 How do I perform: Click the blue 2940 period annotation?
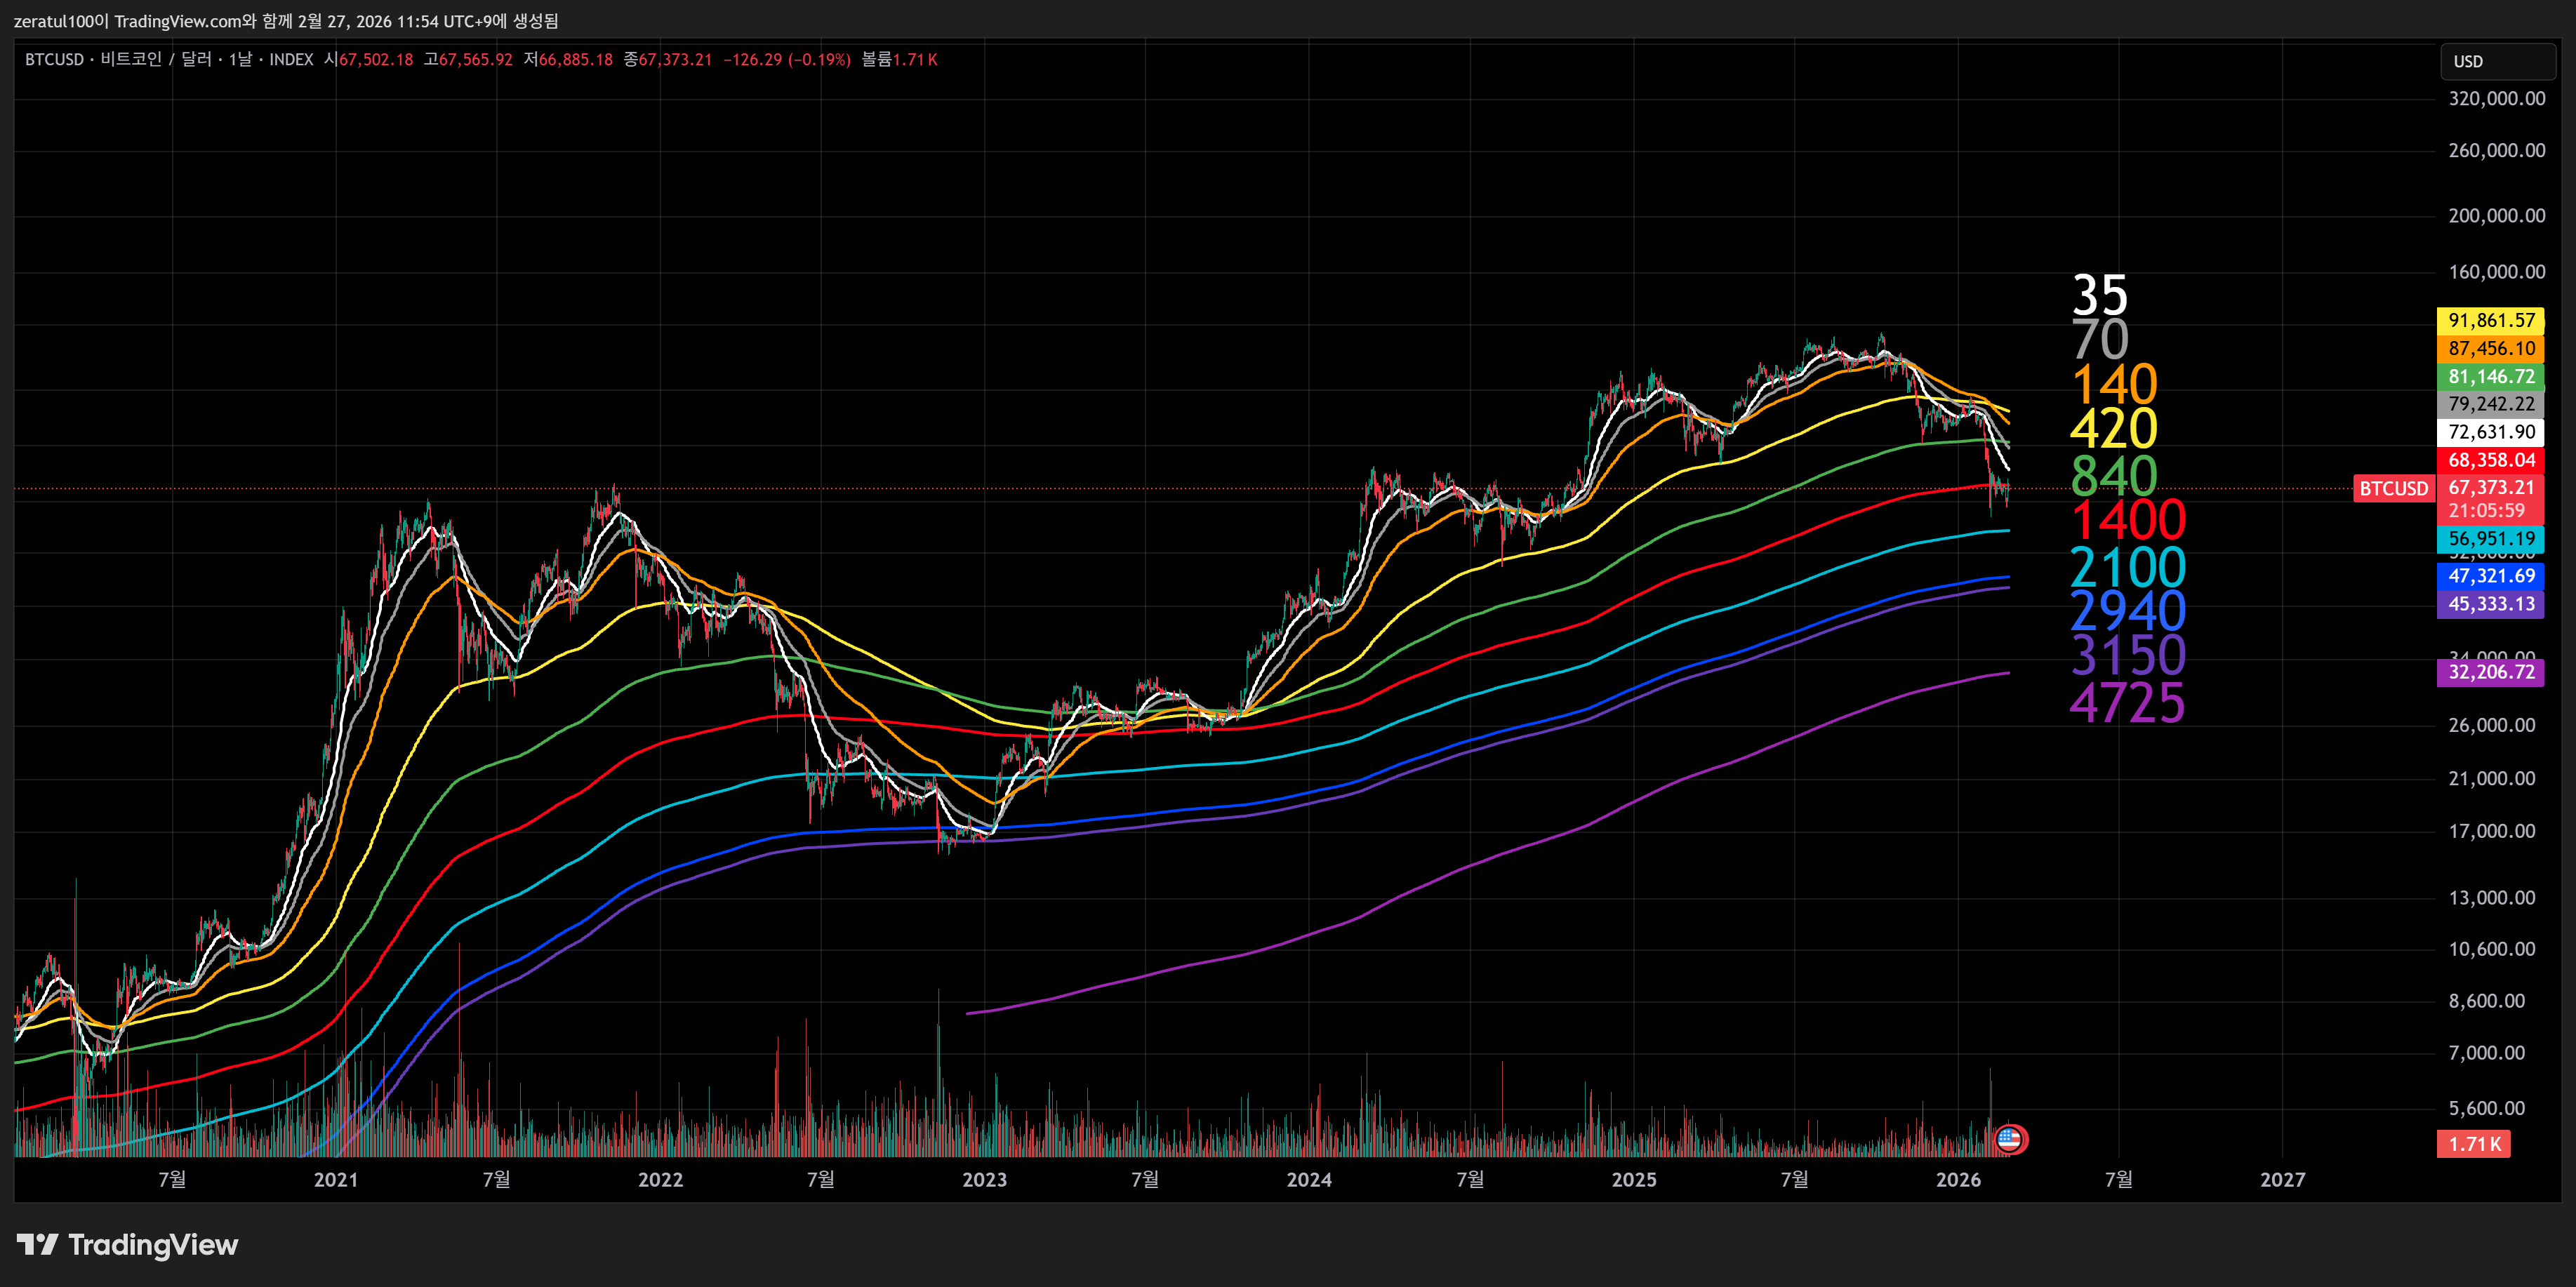point(2128,611)
